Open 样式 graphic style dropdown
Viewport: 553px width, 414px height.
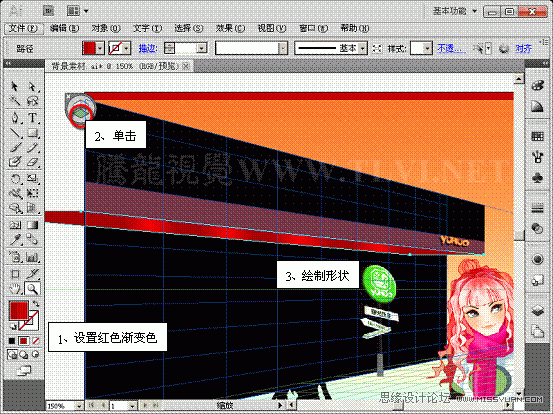427,48
